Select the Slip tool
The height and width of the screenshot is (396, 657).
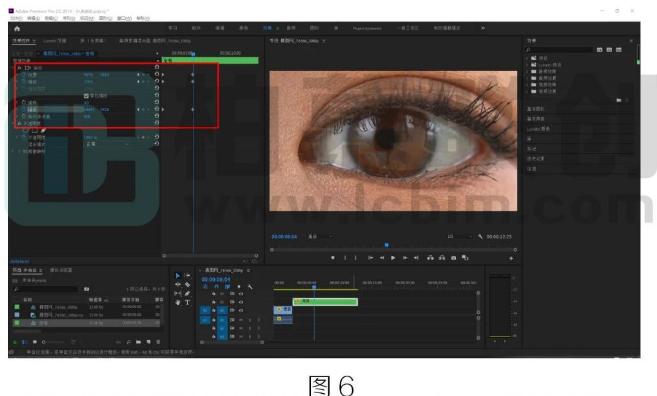[178, 294]
